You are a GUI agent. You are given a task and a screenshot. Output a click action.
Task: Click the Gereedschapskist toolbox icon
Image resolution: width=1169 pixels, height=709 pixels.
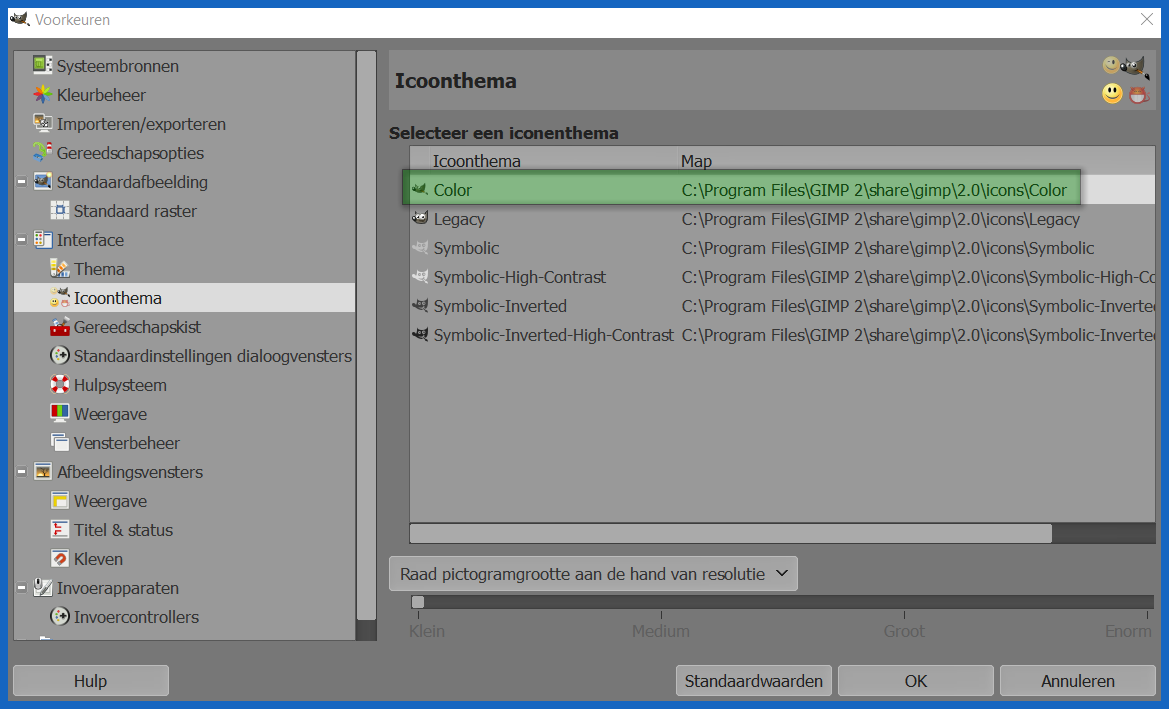(x=60, y=327)
